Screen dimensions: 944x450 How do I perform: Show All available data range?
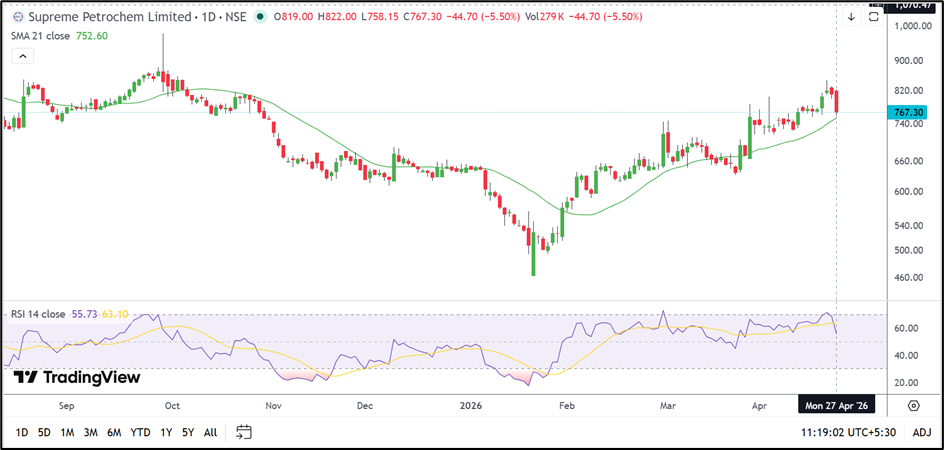(210, 432)
